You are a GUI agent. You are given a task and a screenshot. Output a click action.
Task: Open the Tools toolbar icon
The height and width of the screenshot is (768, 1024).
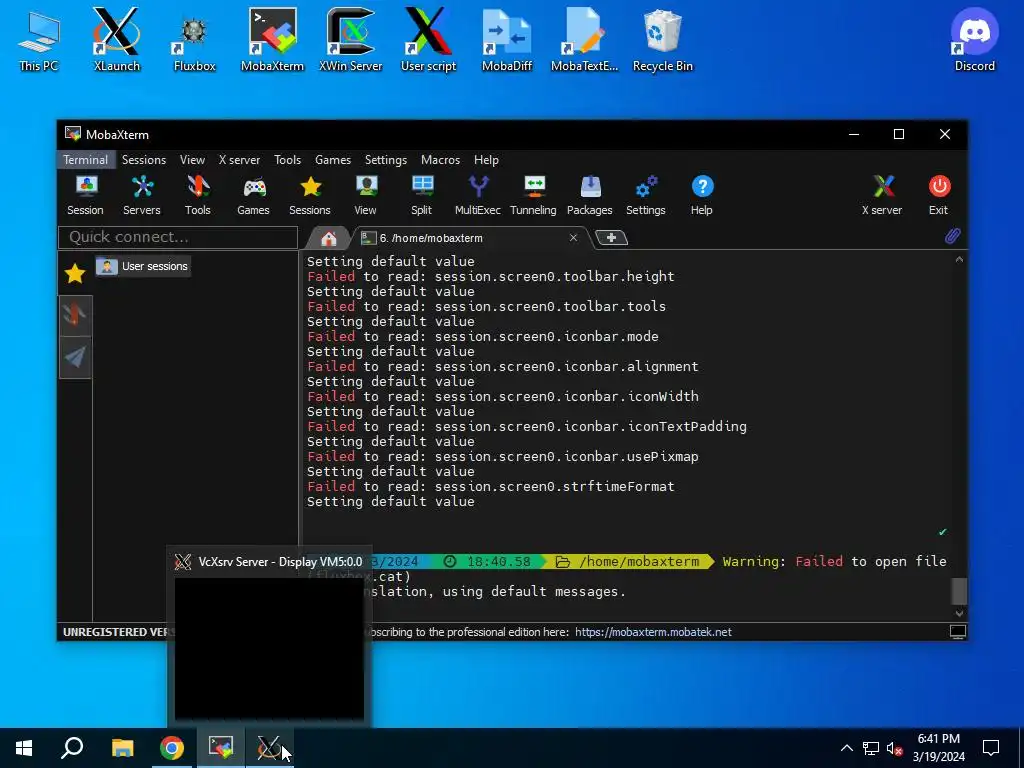click(x=197, y=195)
